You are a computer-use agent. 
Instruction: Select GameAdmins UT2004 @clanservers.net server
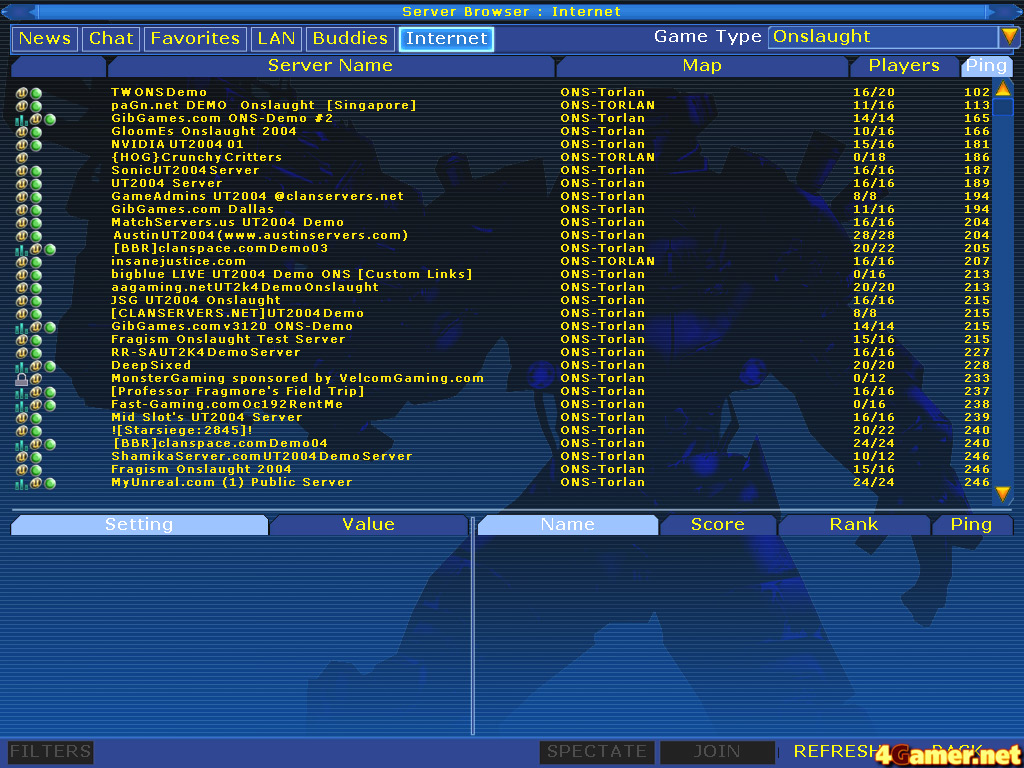pos(503,197)
